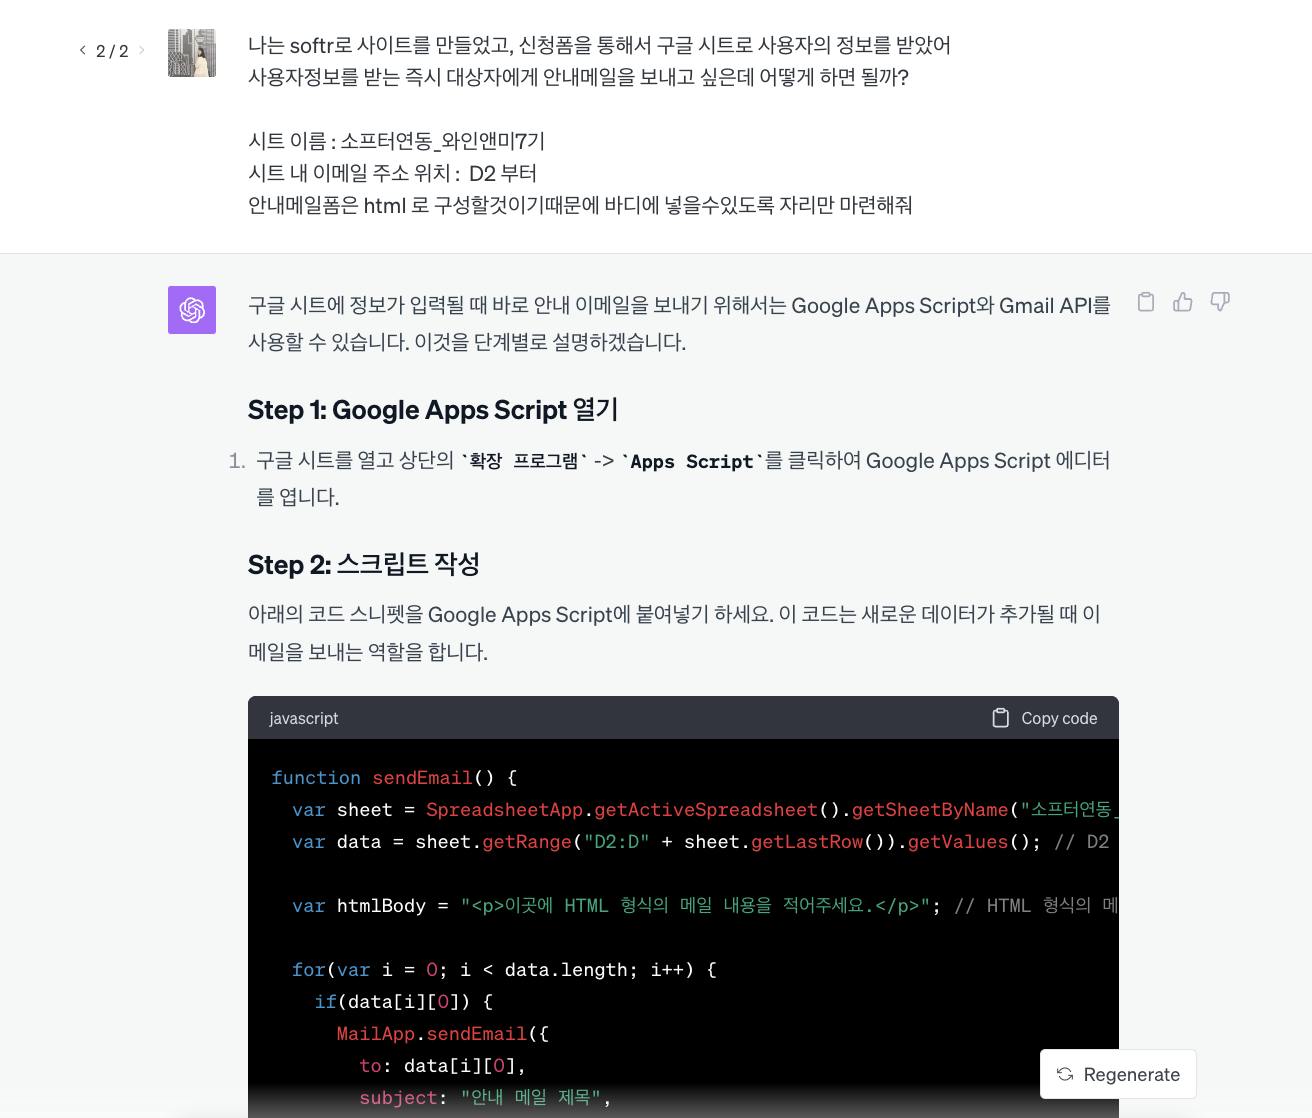Give thumbs up to the response
The image size is (1312, 1118).
[x=1183, y=302]
